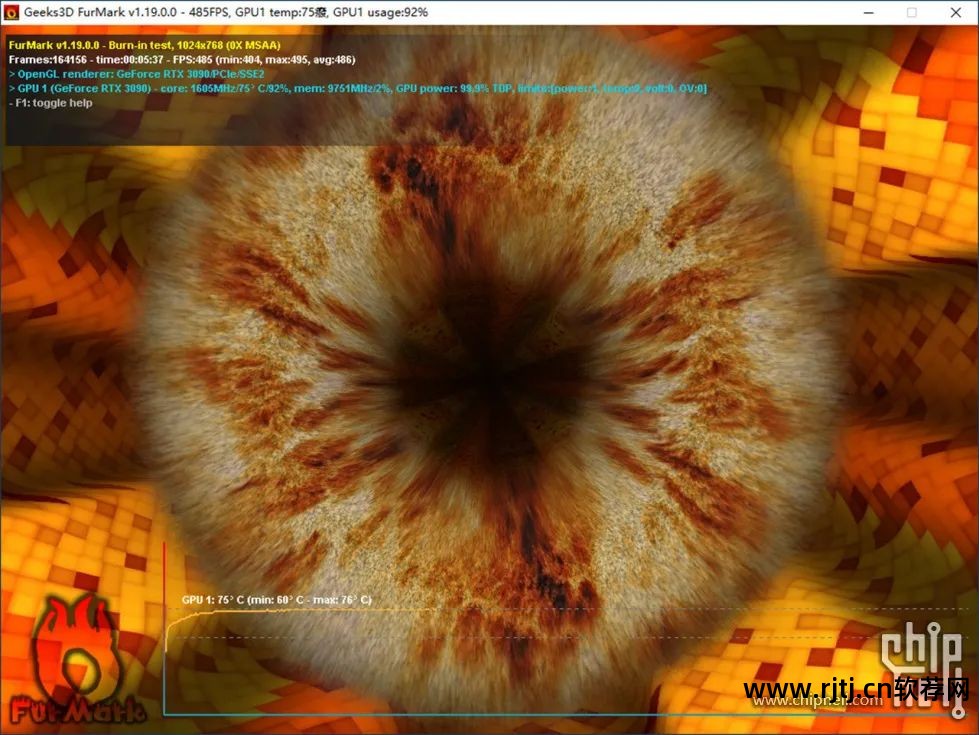
Task: Click the 'GPU 1 (GeForce RTX 3090)' core info line
Action: coord(358,88)
